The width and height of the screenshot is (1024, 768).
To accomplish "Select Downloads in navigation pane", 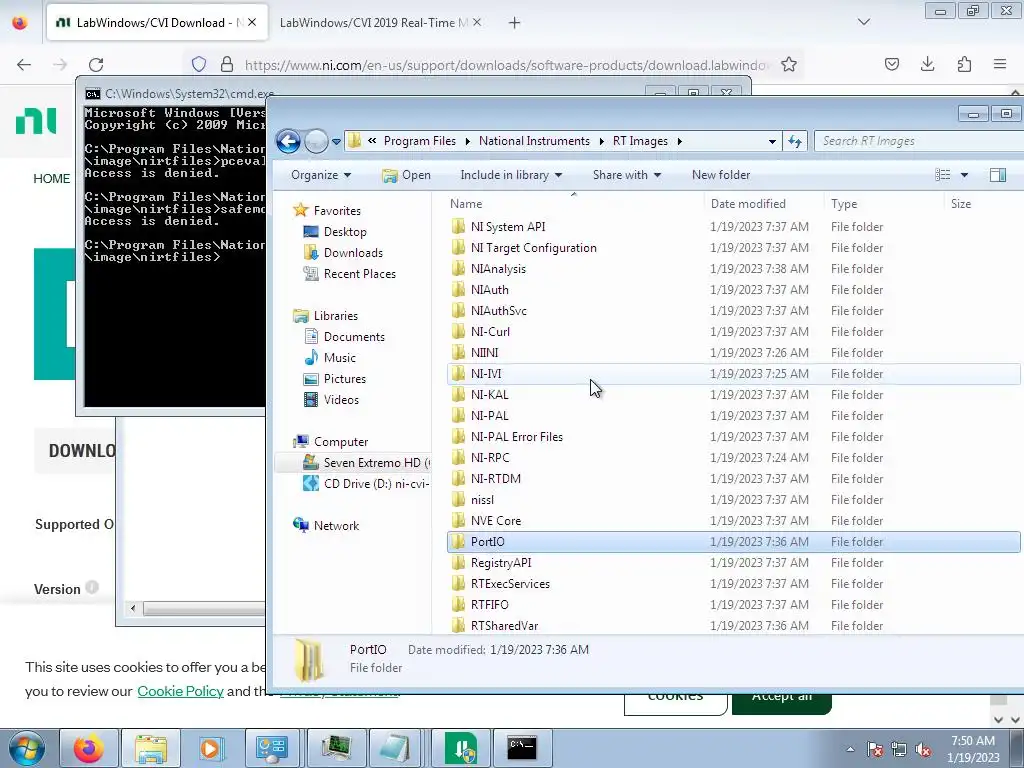I will pyautogui.click(x=353, y=253).
